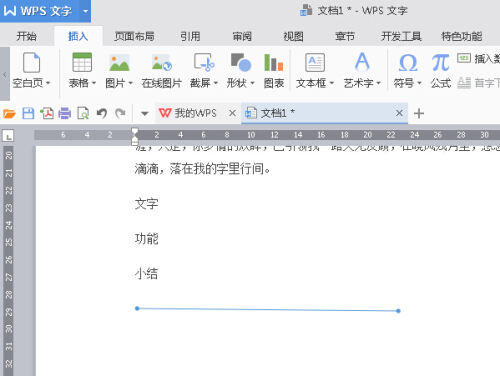Expand the 形状 shapes dropdown
Screen dimensions: 500x376
click(x=252, y=83)
